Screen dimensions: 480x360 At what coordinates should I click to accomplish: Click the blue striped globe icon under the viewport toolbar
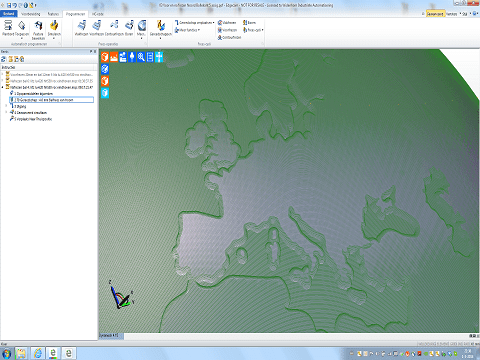[105, 69]
